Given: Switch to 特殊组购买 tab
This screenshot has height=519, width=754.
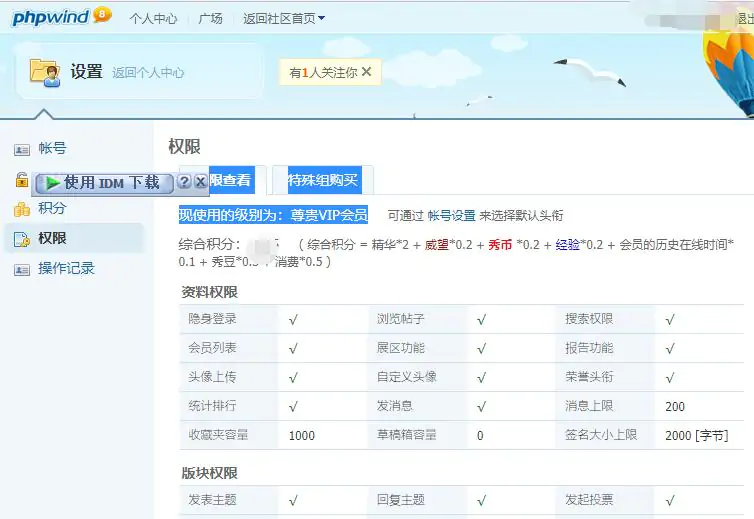Looking at the screenshot, I should [323, 180].
